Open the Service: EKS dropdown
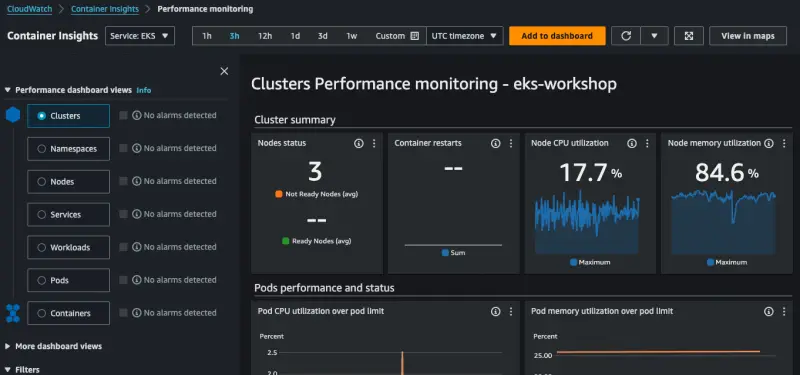The height and width of the screenshot is (375, 800). coord(140,36)
